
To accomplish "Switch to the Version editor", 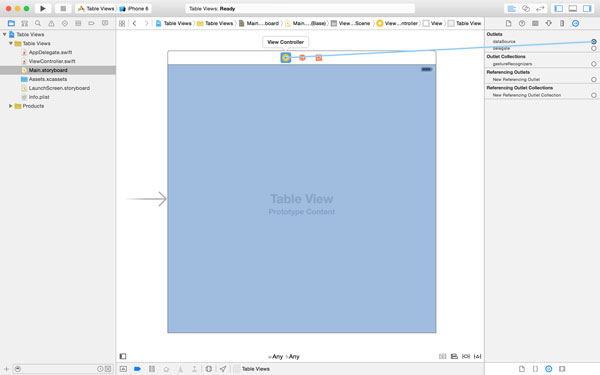I will coord(540,8).
